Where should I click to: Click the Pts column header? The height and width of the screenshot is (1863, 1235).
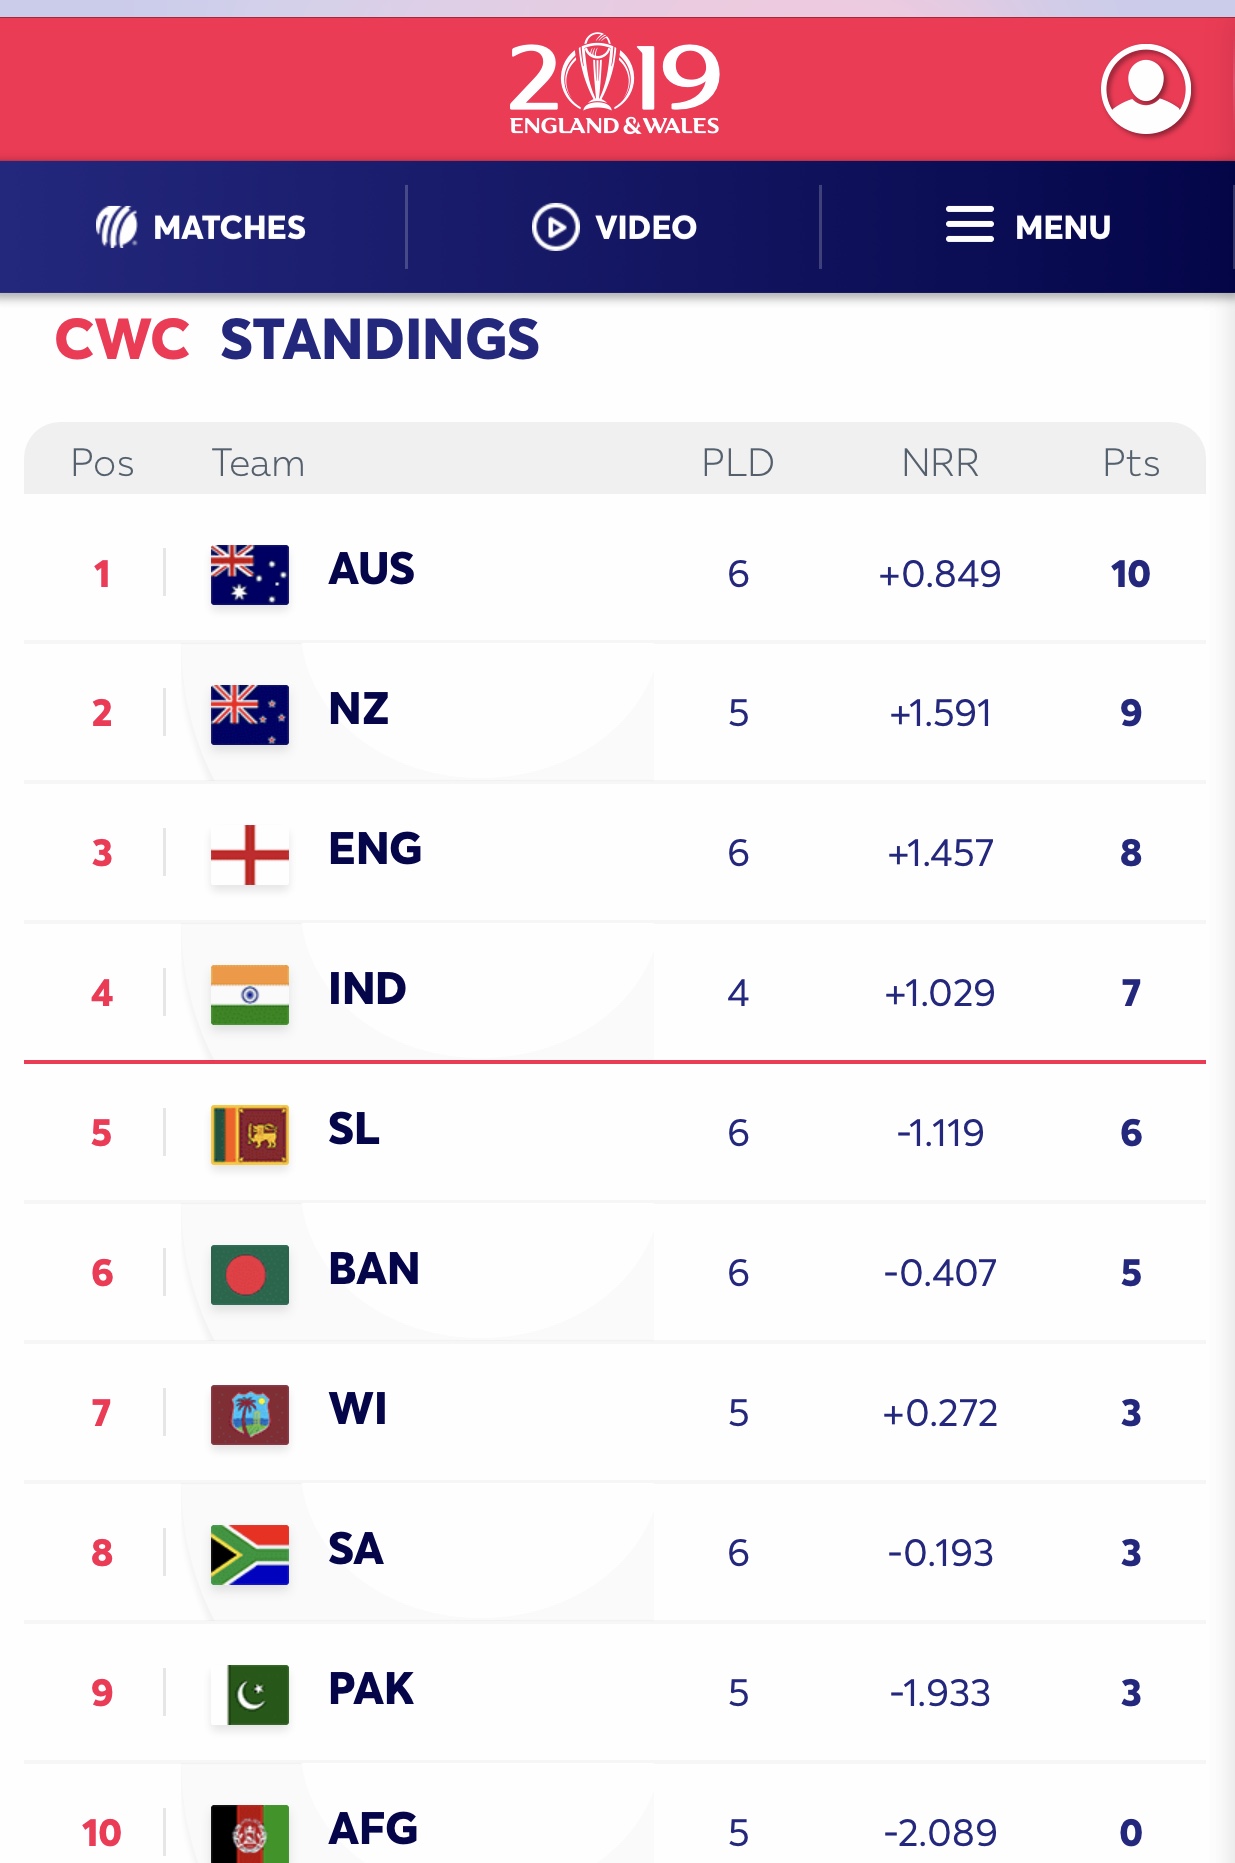pyautogui.click(x=1130, y=463)
